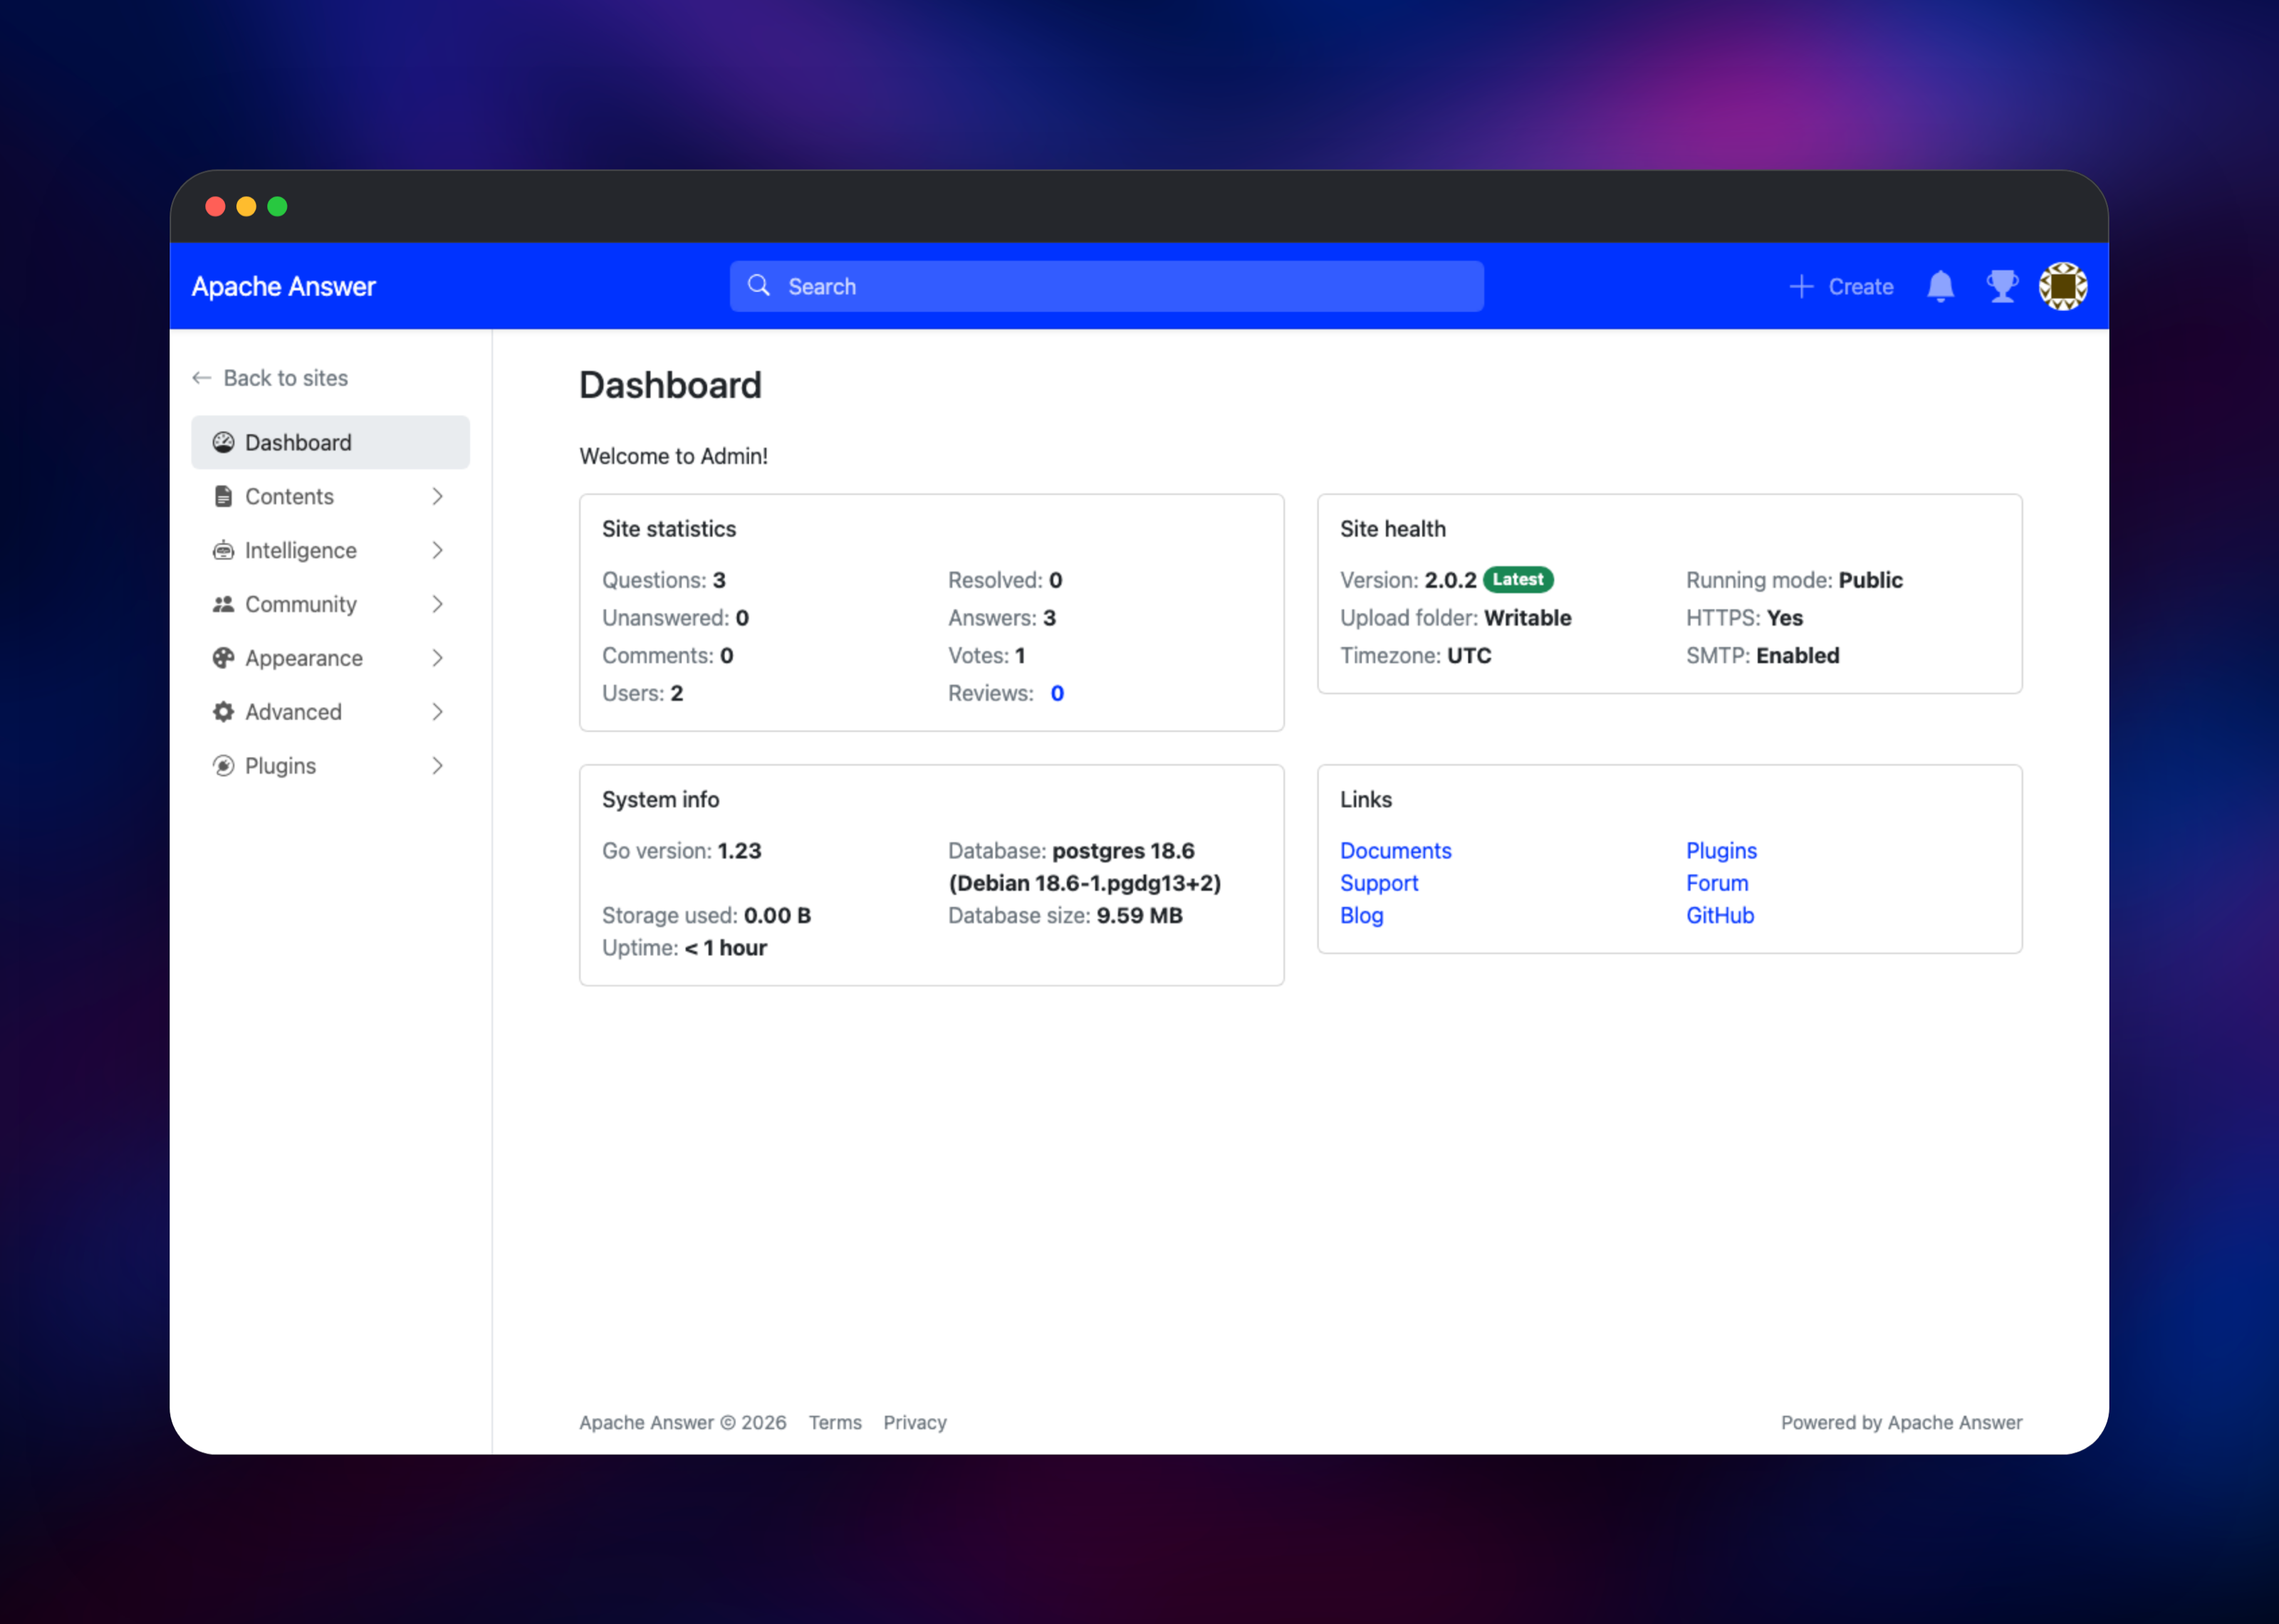The height and width of the screenshot is (1624, 2279).
Task: Click the green macOS maximize button
Action: pos(277,206)
